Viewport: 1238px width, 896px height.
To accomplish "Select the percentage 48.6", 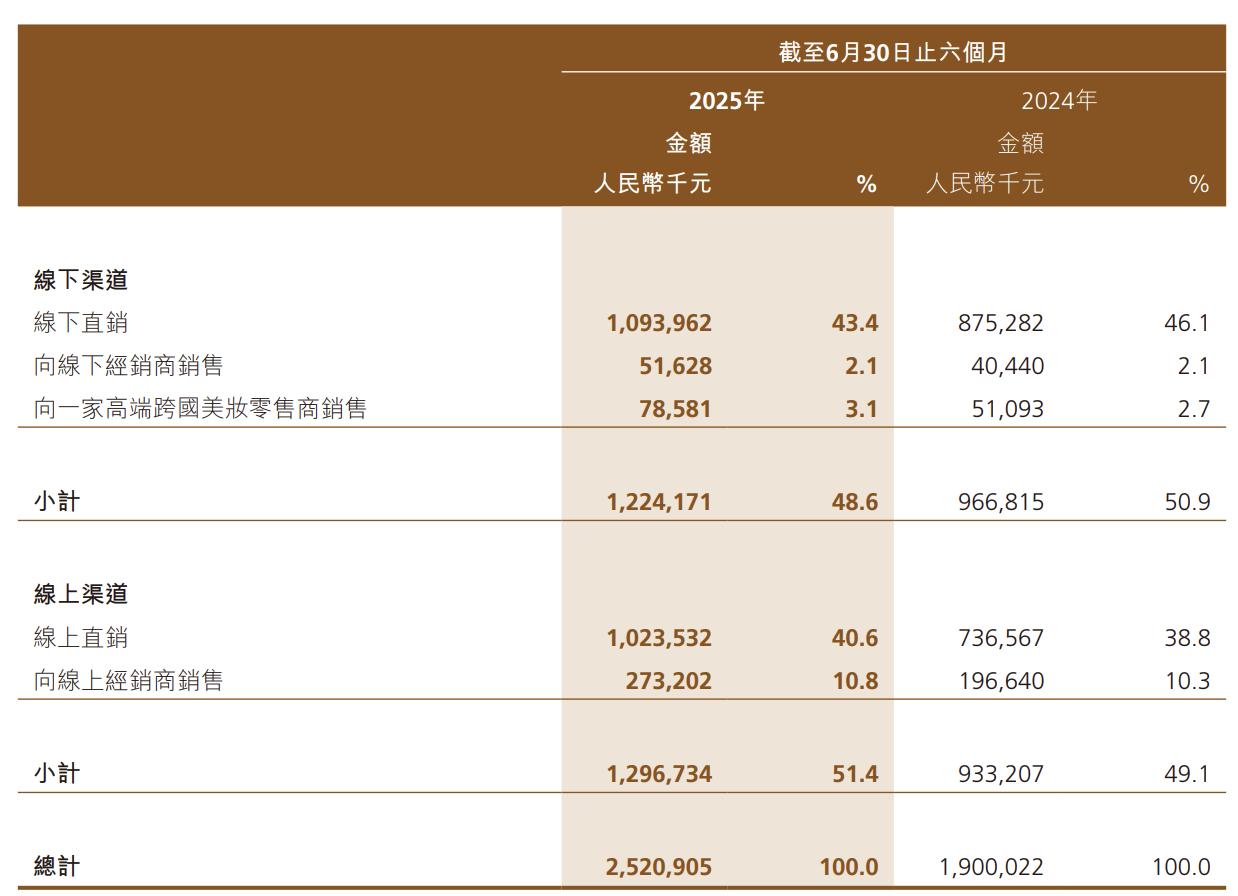I will click(855, 501).
